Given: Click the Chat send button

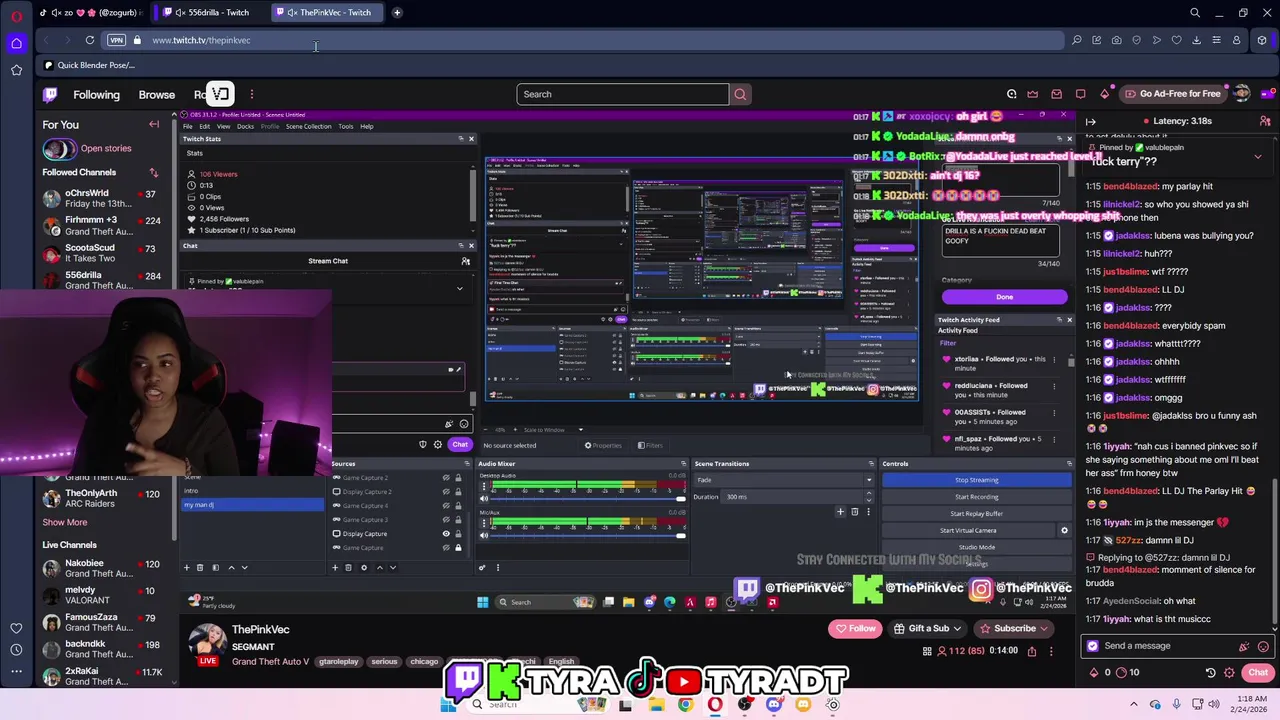Looking at the screenshot, I should (x=1258, y=672).
